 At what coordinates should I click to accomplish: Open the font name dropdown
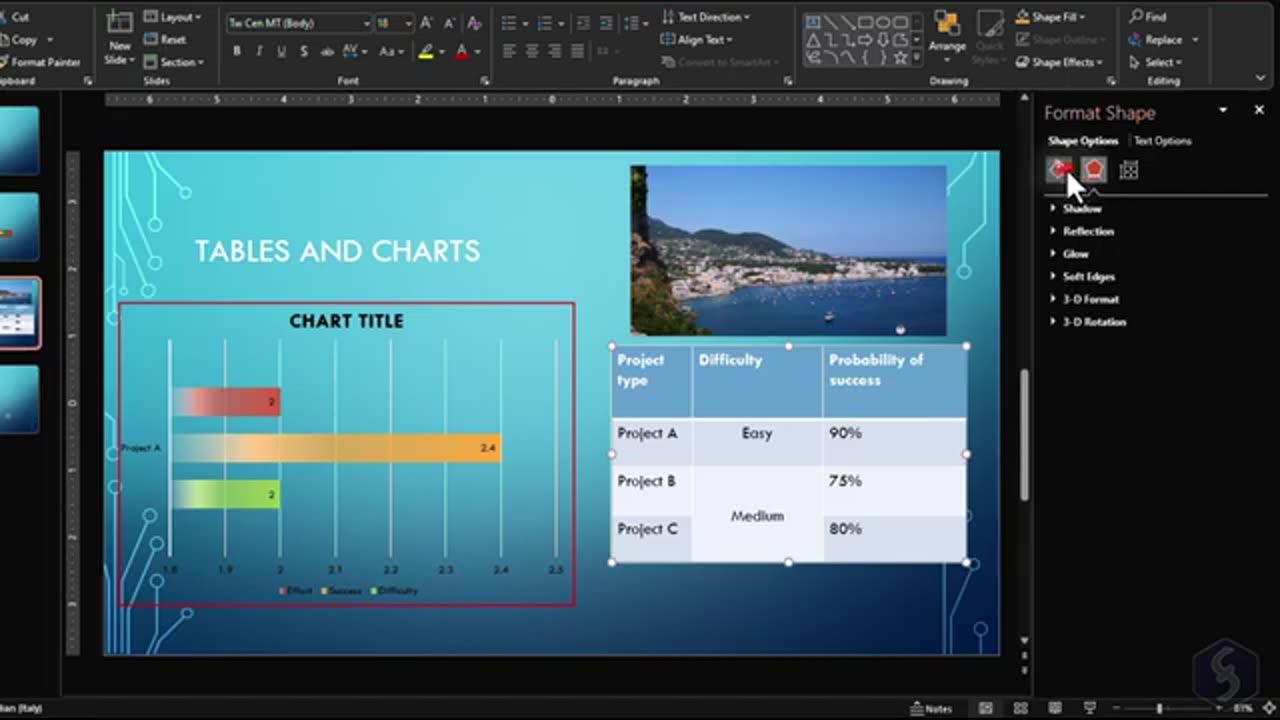point(366,22)
